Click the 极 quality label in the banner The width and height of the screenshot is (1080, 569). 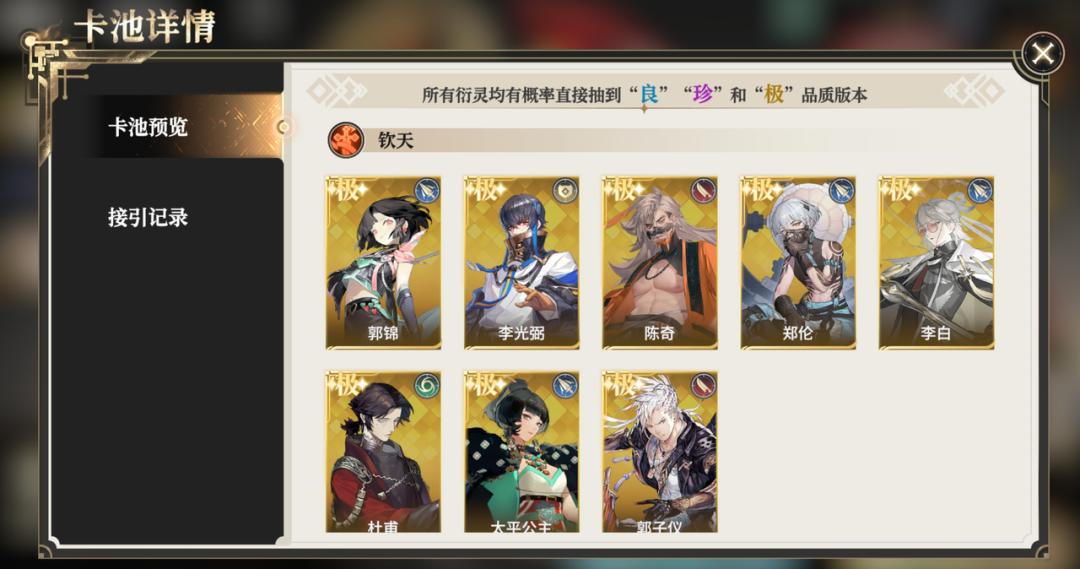click(774, 94)
